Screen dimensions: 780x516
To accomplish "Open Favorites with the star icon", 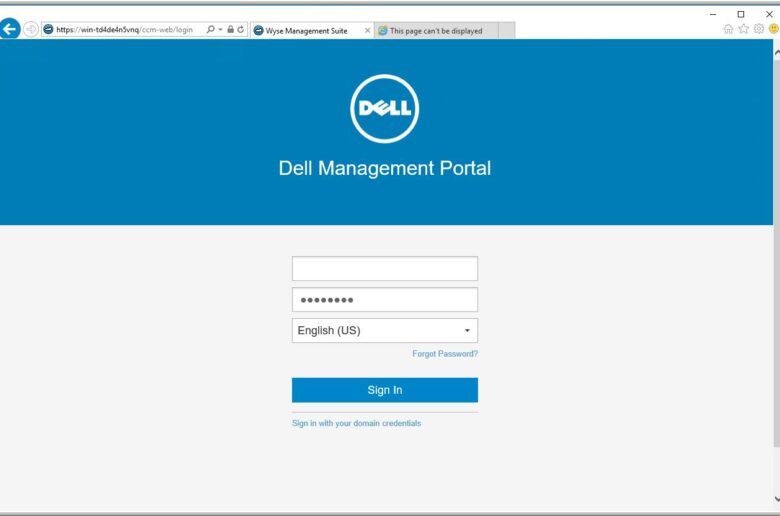I will point(744,29).
